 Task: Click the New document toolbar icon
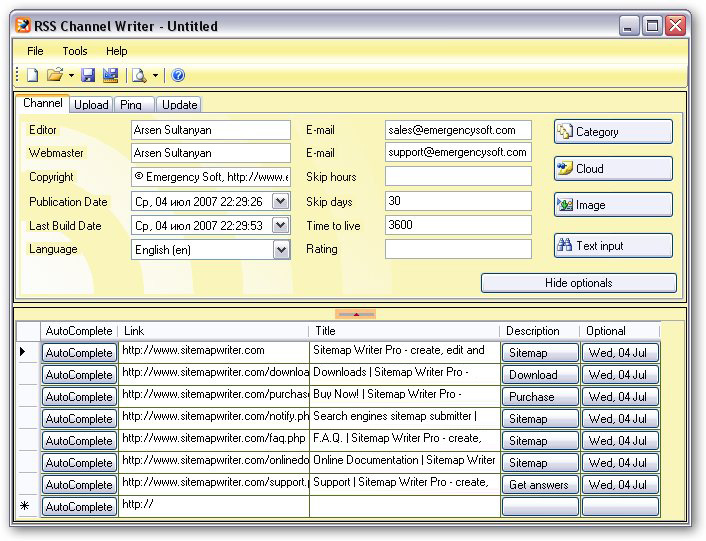point(32,75)
